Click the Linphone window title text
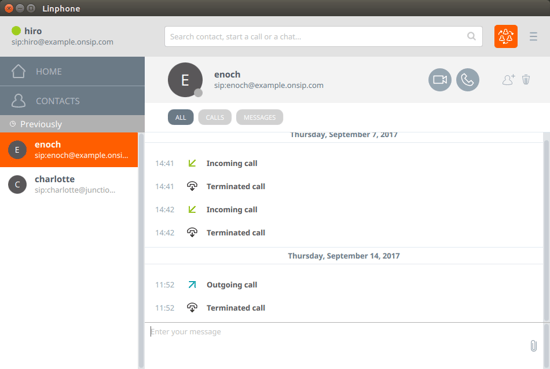The image size is (550, 369). [x=61, y=8]
